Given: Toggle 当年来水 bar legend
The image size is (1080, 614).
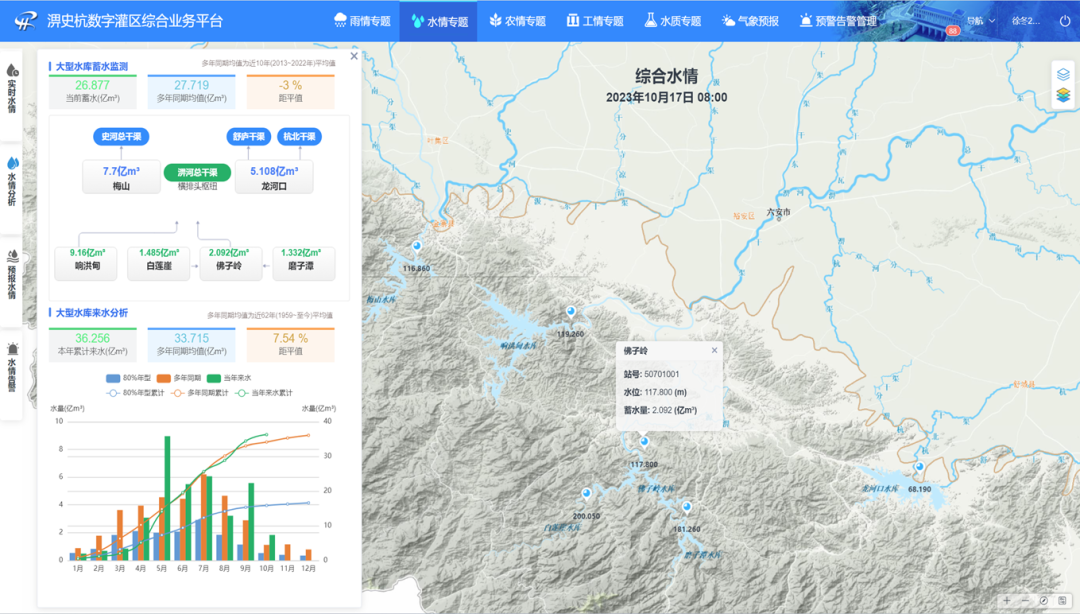Looking at the screenshot, I should pos(229,378).
